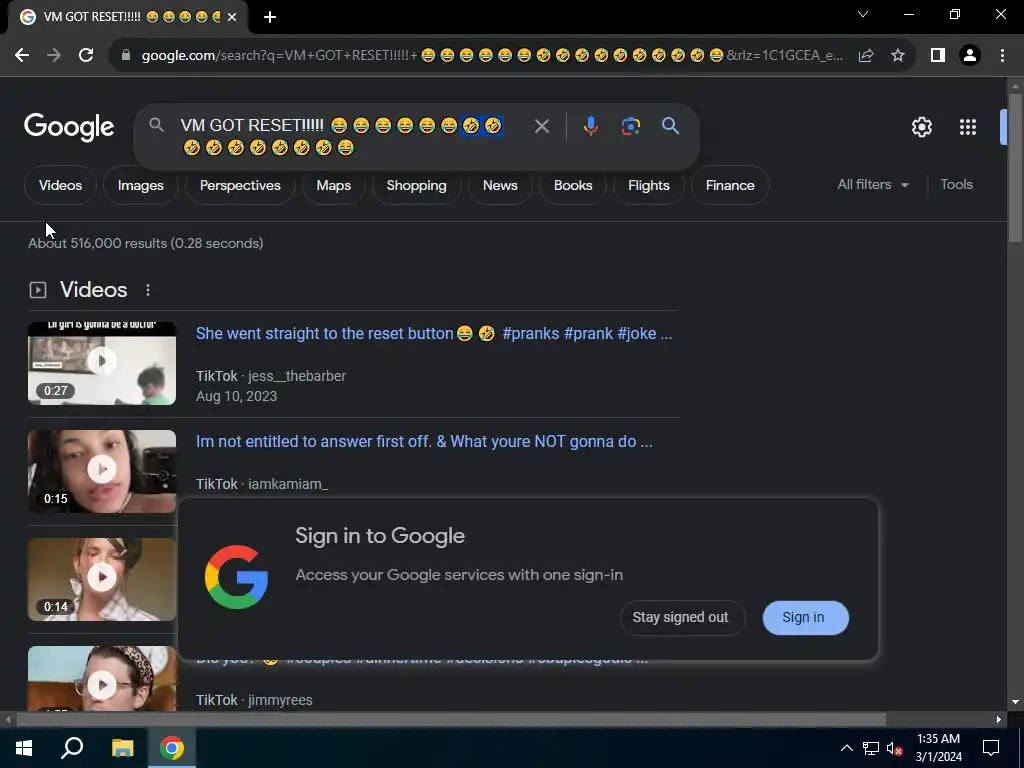Click the Sign in button

[x=805, y=618]
